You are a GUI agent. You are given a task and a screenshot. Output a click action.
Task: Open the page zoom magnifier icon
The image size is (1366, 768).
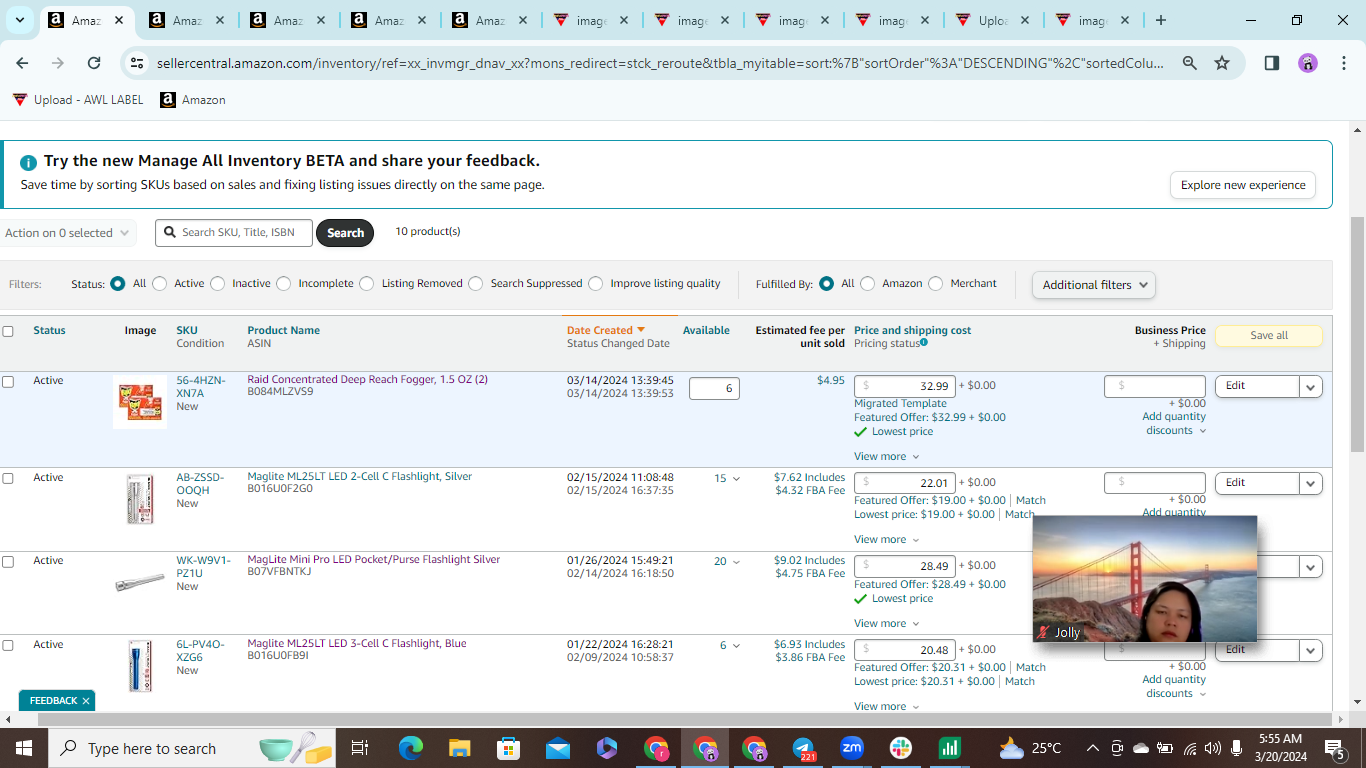tap(1190, 63)
